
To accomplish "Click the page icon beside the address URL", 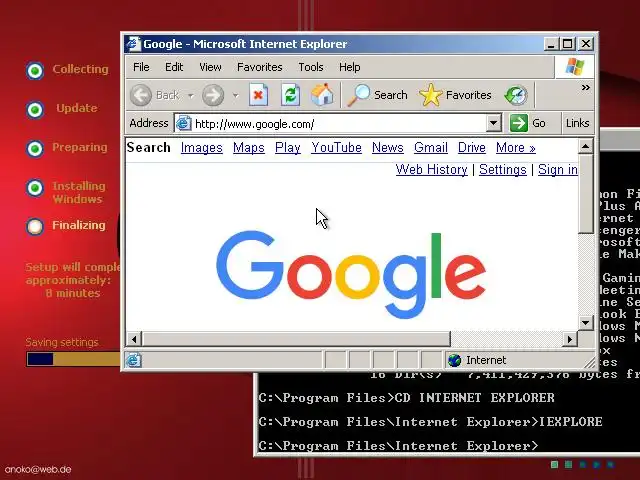I will [x=184, y=123].
